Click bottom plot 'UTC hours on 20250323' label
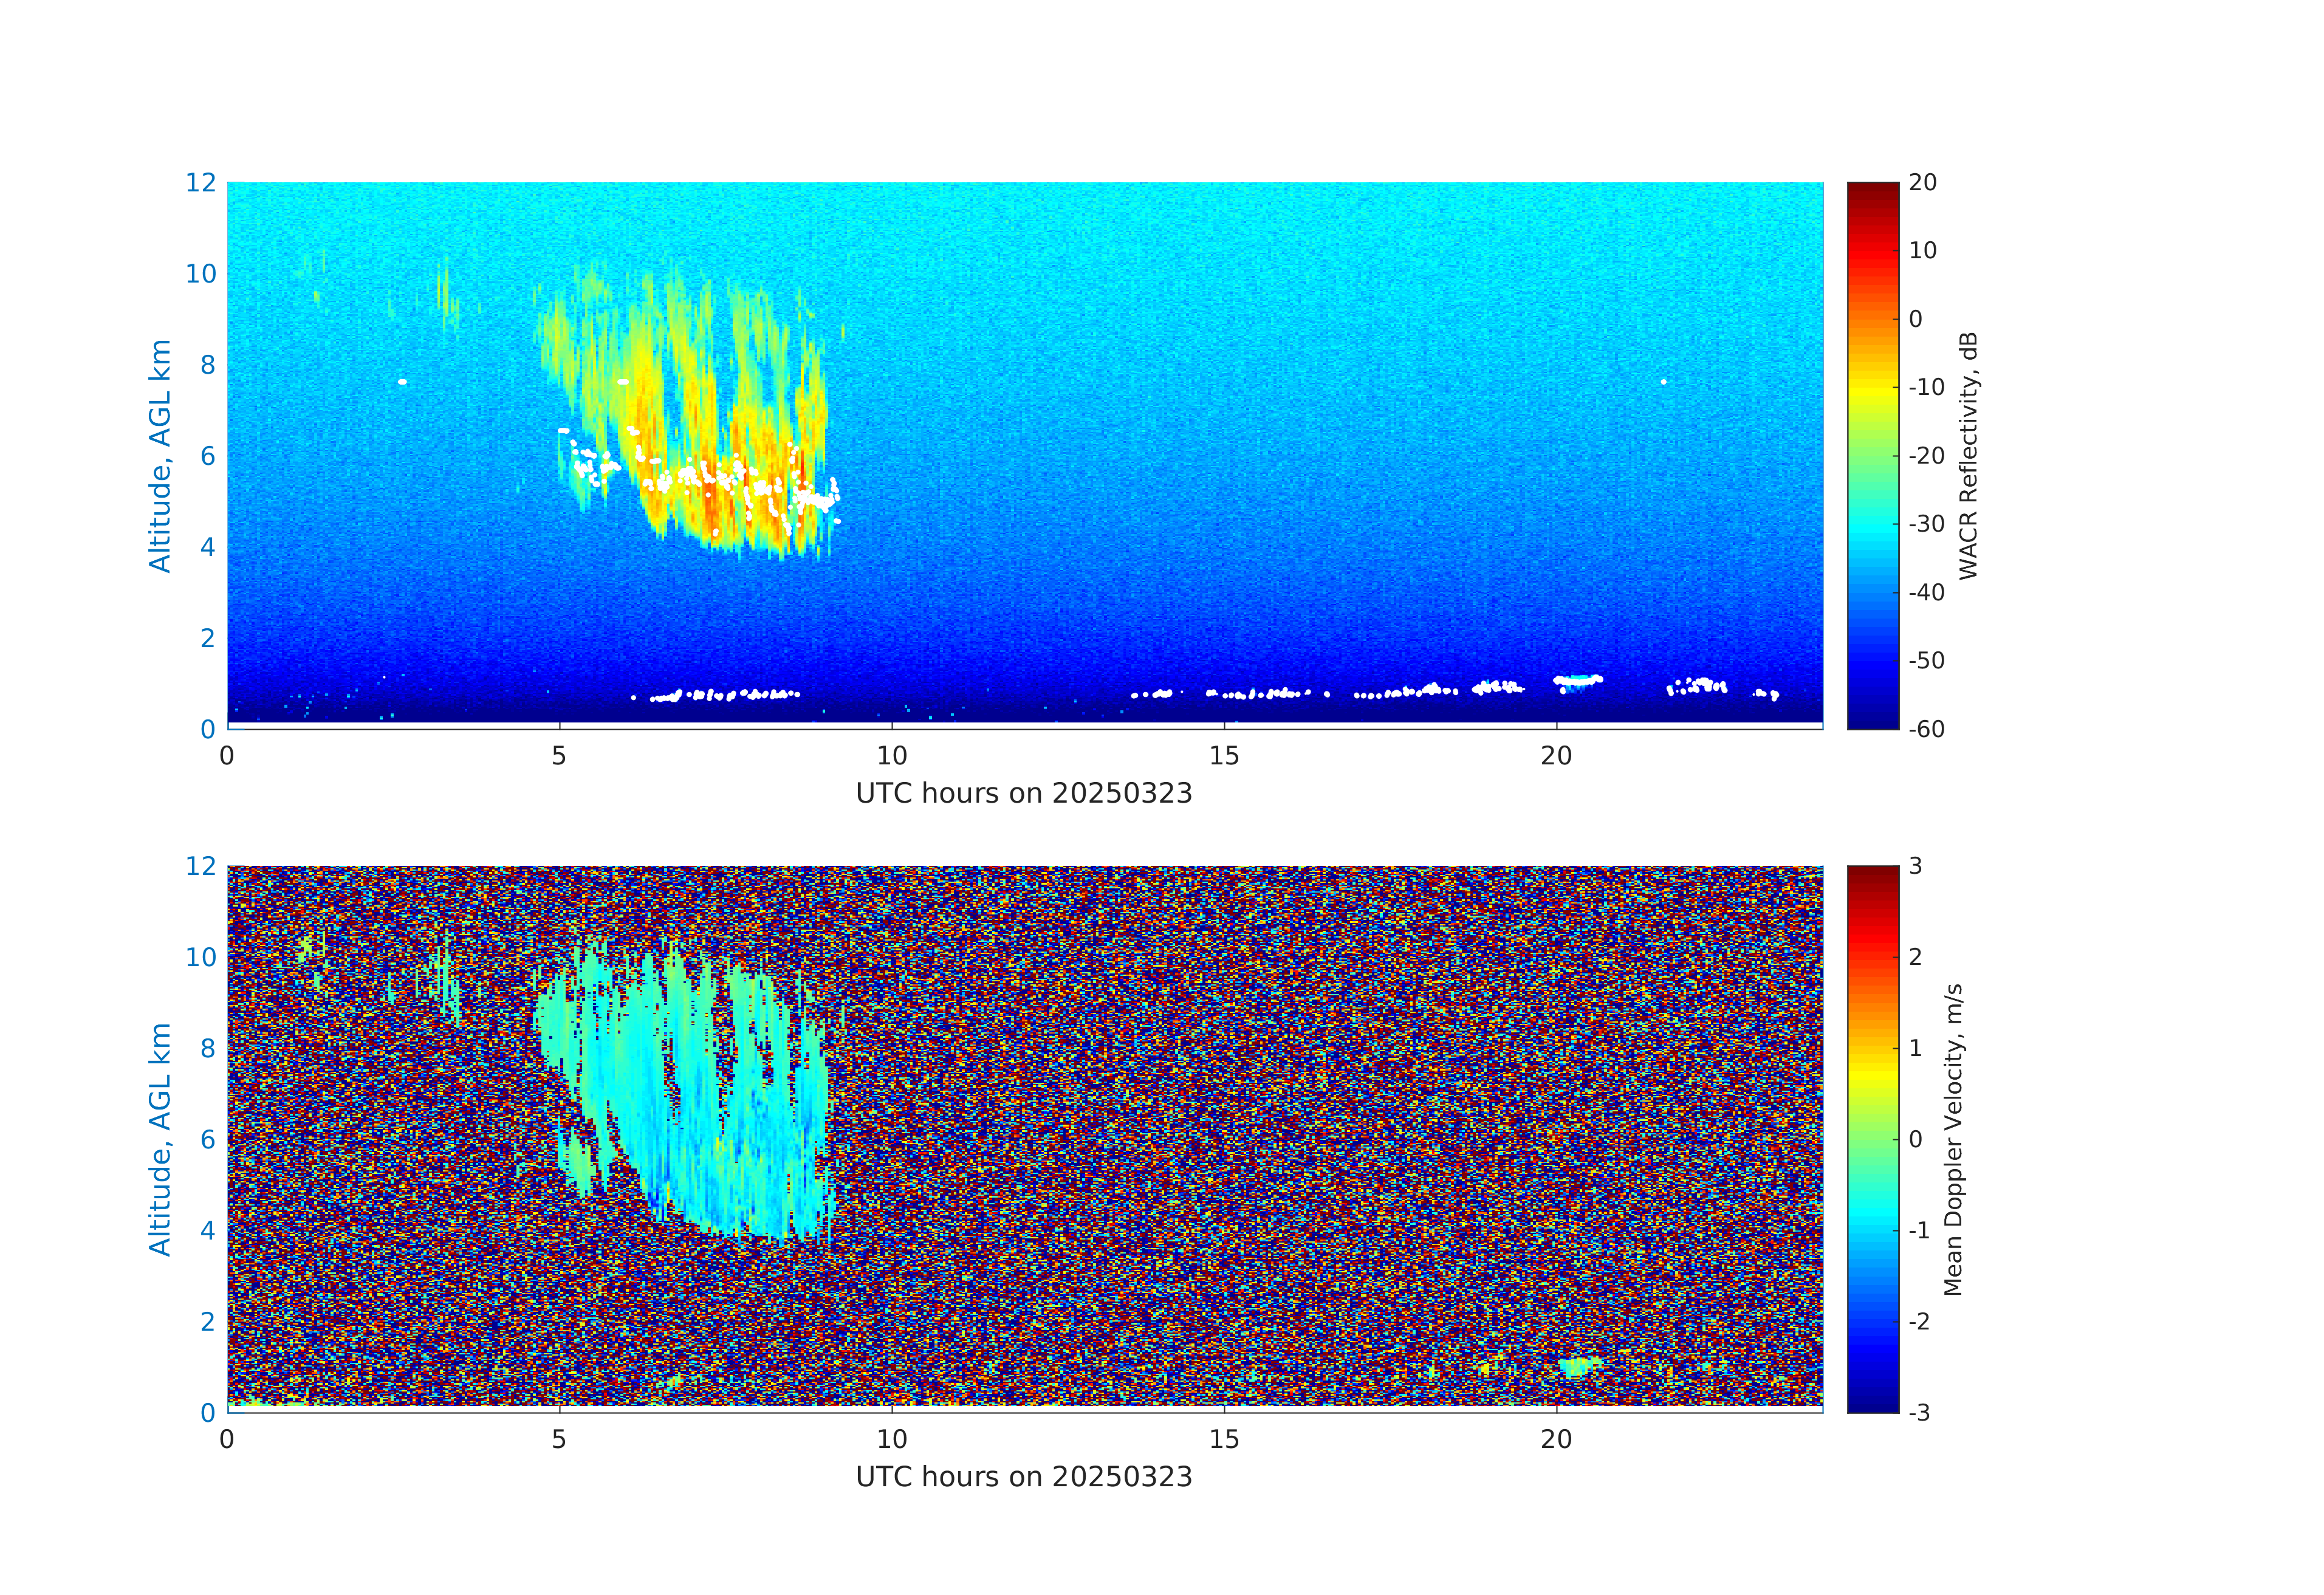The width and height of the screenshot is (2324, 1595). (1024, 1477)
